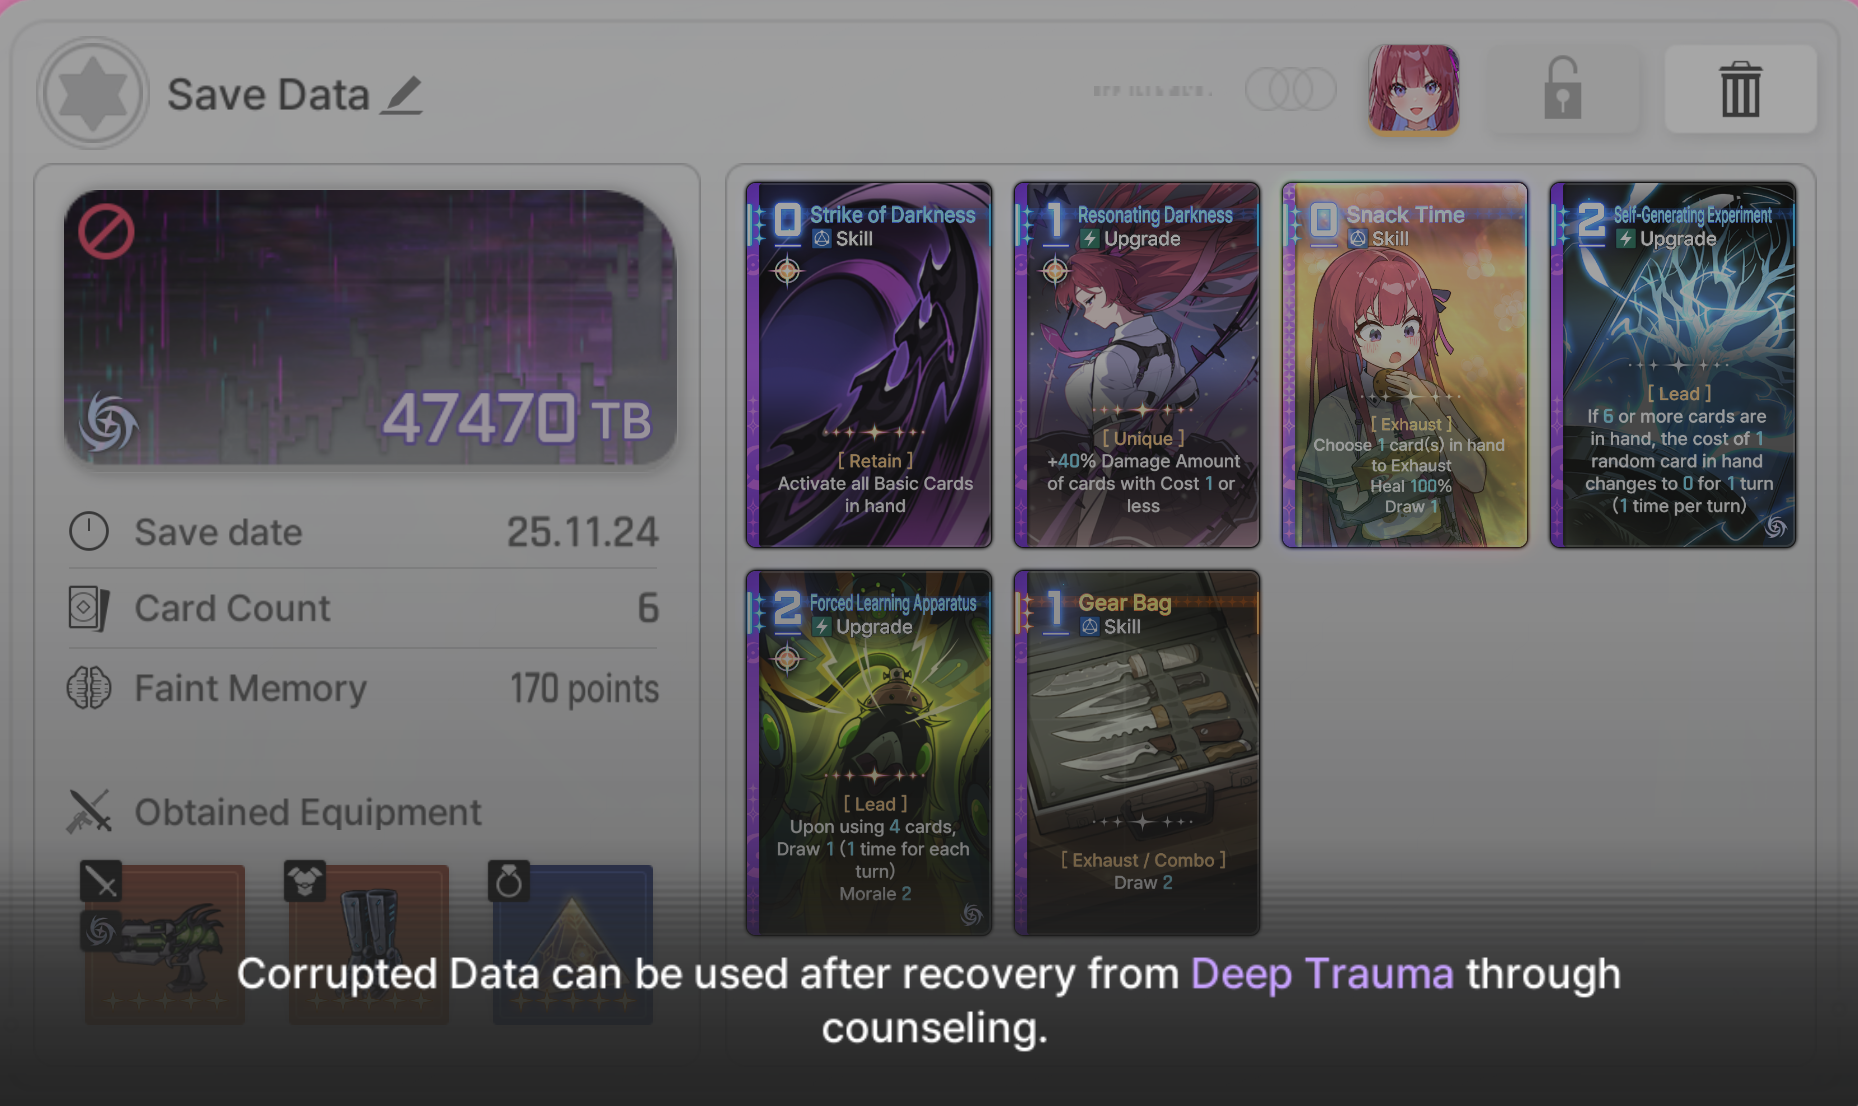Screen dimensions: 1858x1106
Task: Click the boots armor equipment item
Action: pyautogui.click(x=369, y=944)
